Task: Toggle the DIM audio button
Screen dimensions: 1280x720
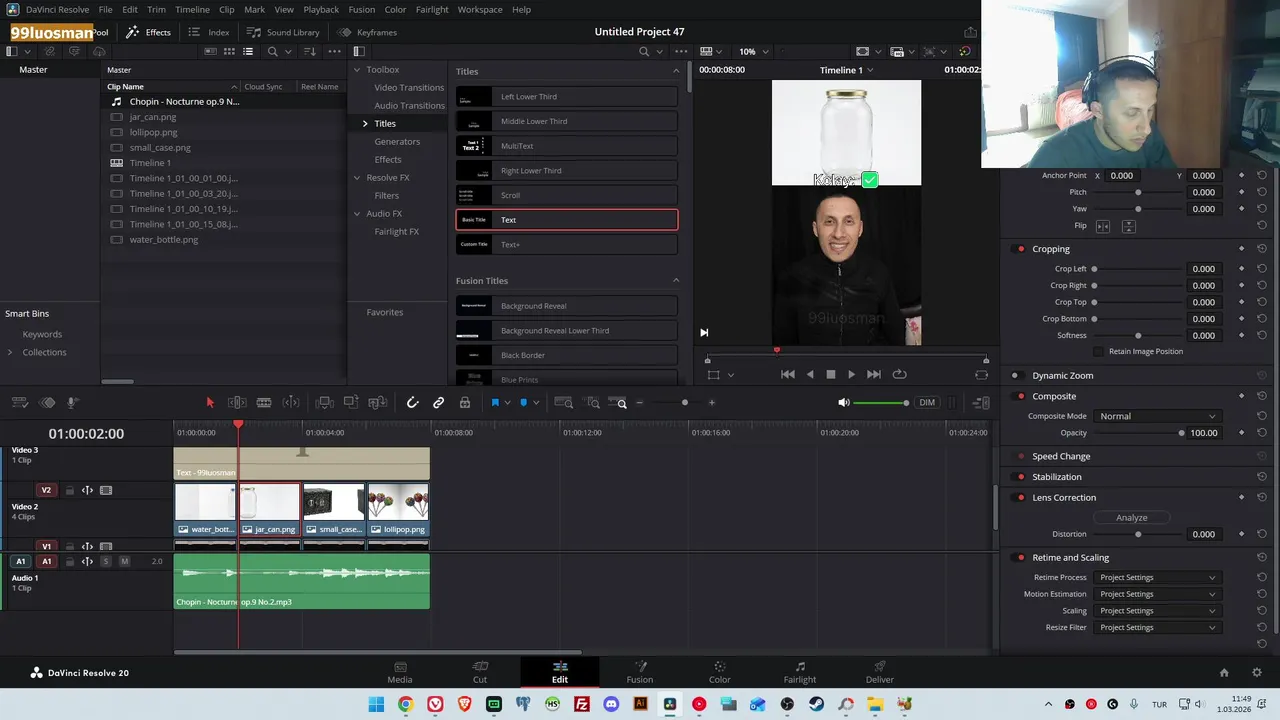Action: (927, 402)
